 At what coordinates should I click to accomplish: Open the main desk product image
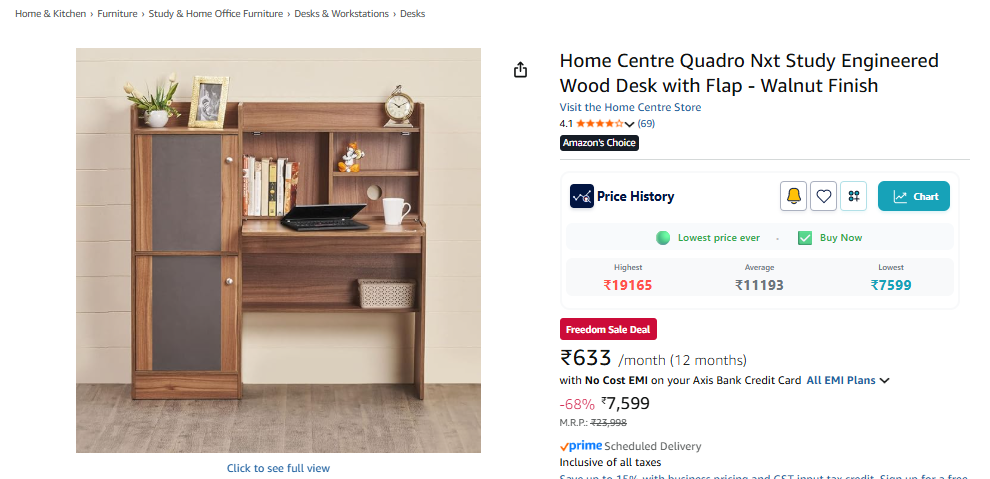click(278, 251)
